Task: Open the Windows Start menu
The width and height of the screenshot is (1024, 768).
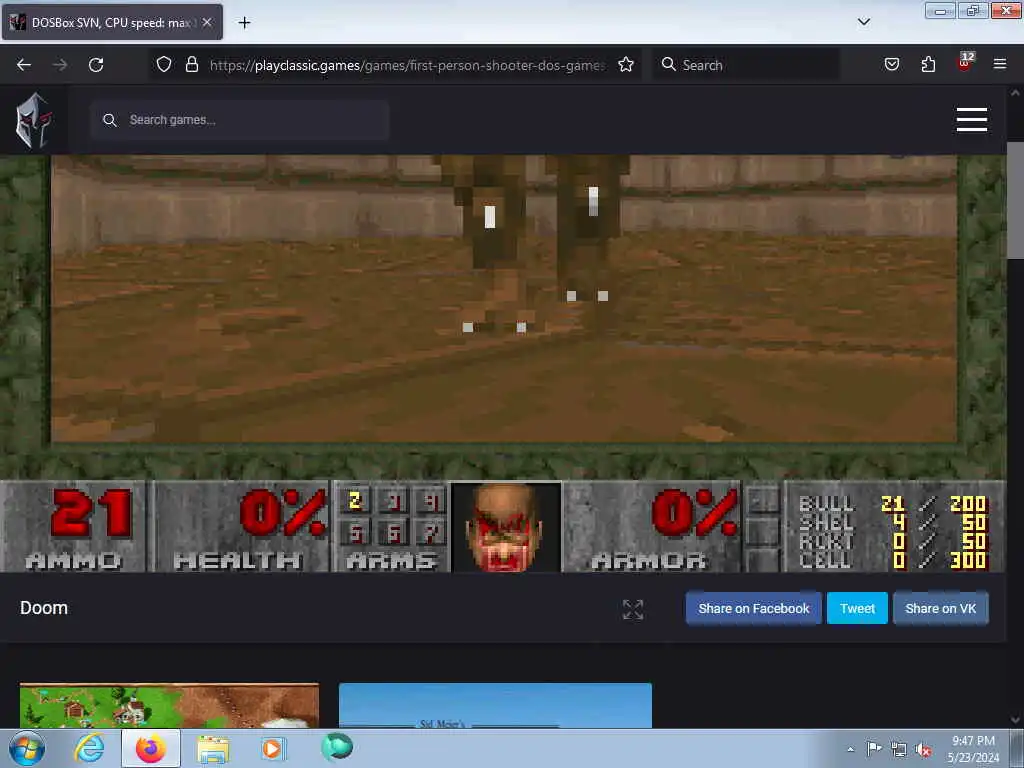Action: (26, 748)
